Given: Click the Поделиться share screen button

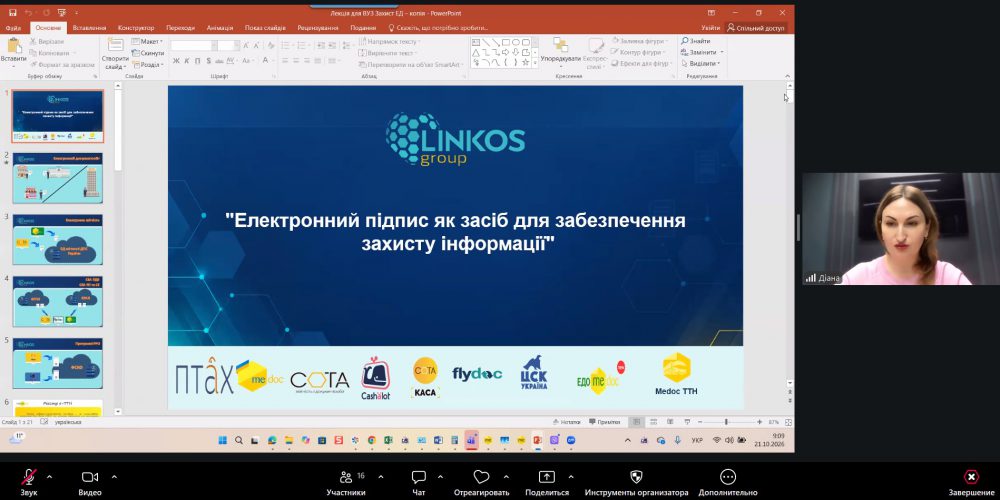Looking at the screenshot, I should coord(547,483).
